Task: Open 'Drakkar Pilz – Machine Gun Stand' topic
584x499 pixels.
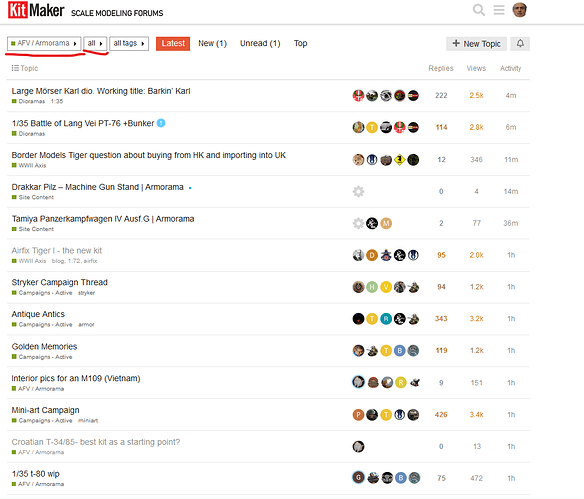Action: pos(97,187)
